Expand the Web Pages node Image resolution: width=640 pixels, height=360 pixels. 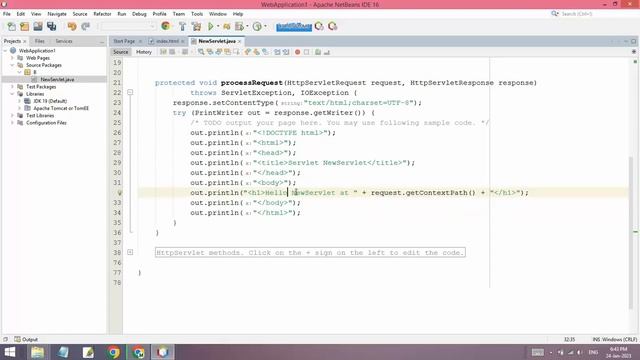point(12,58)
